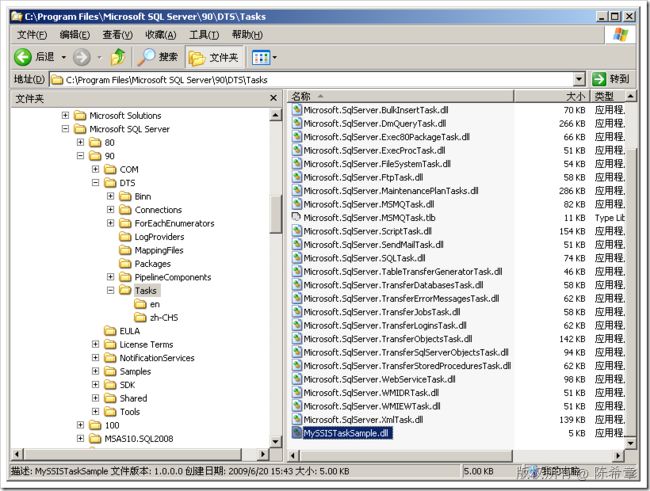Click the Go arrow button

(x=599, y=79)
